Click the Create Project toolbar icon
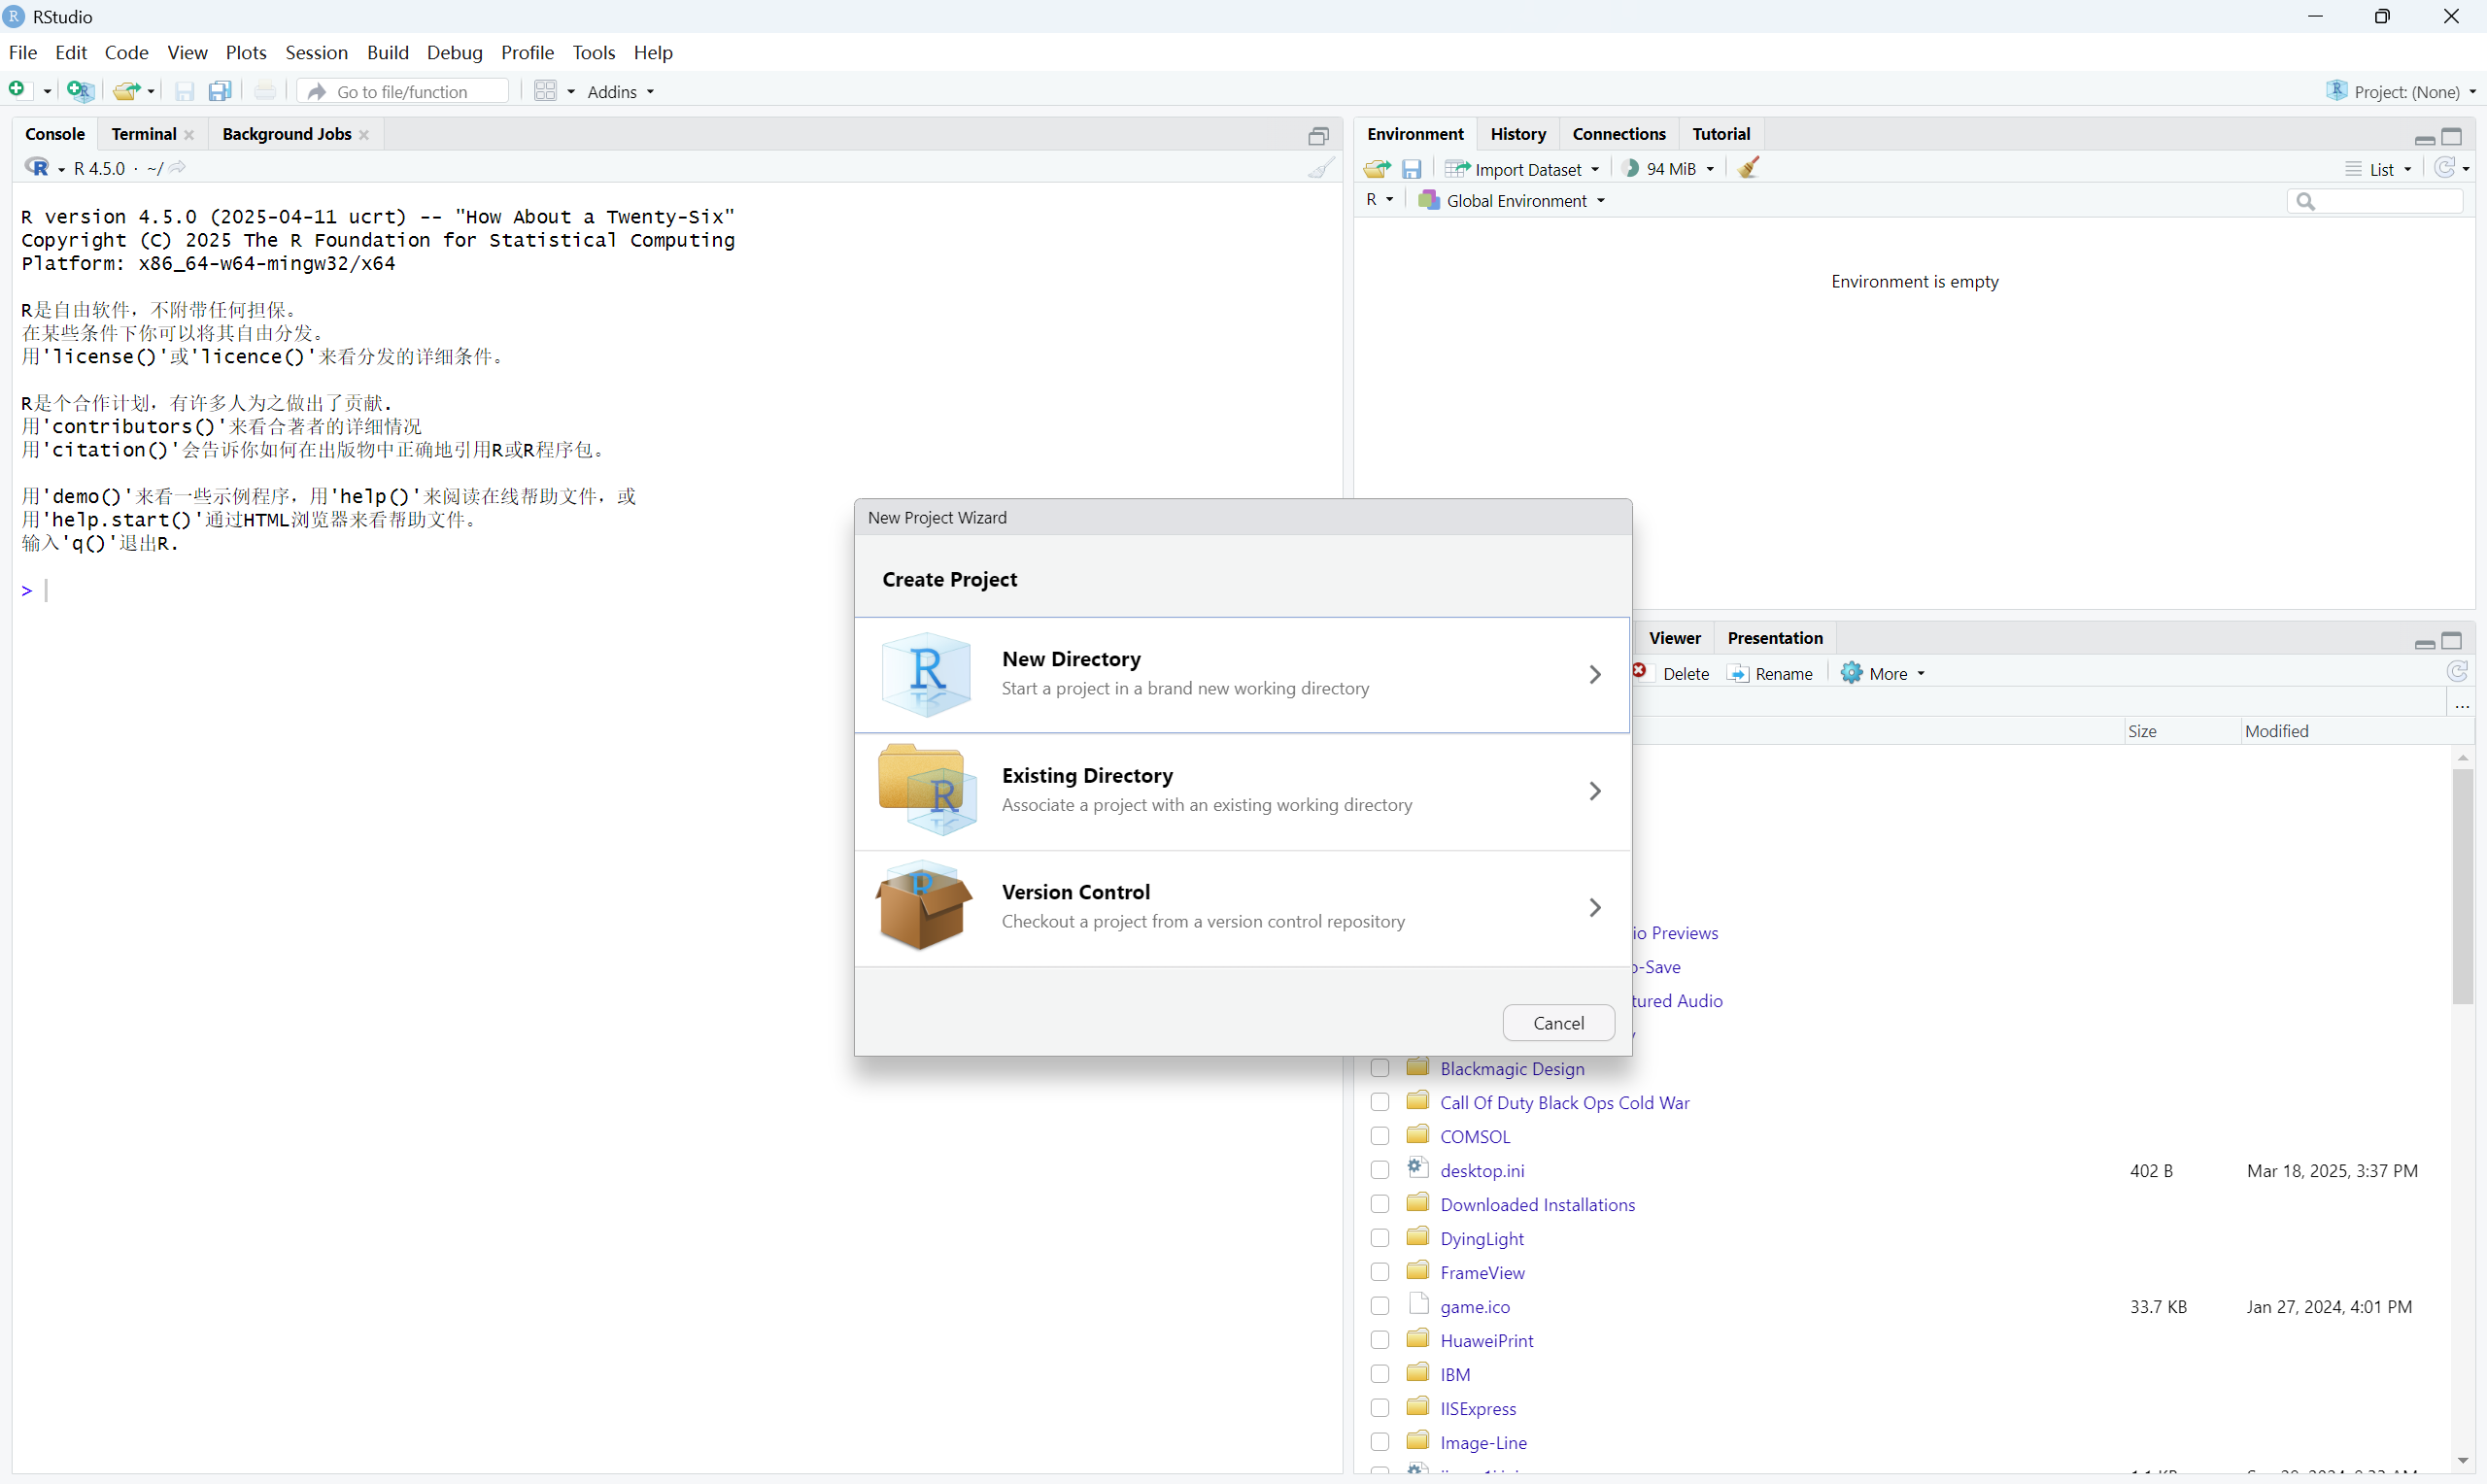The width and height of the screenshot is (2487, 1484). [x=80, y=91]
